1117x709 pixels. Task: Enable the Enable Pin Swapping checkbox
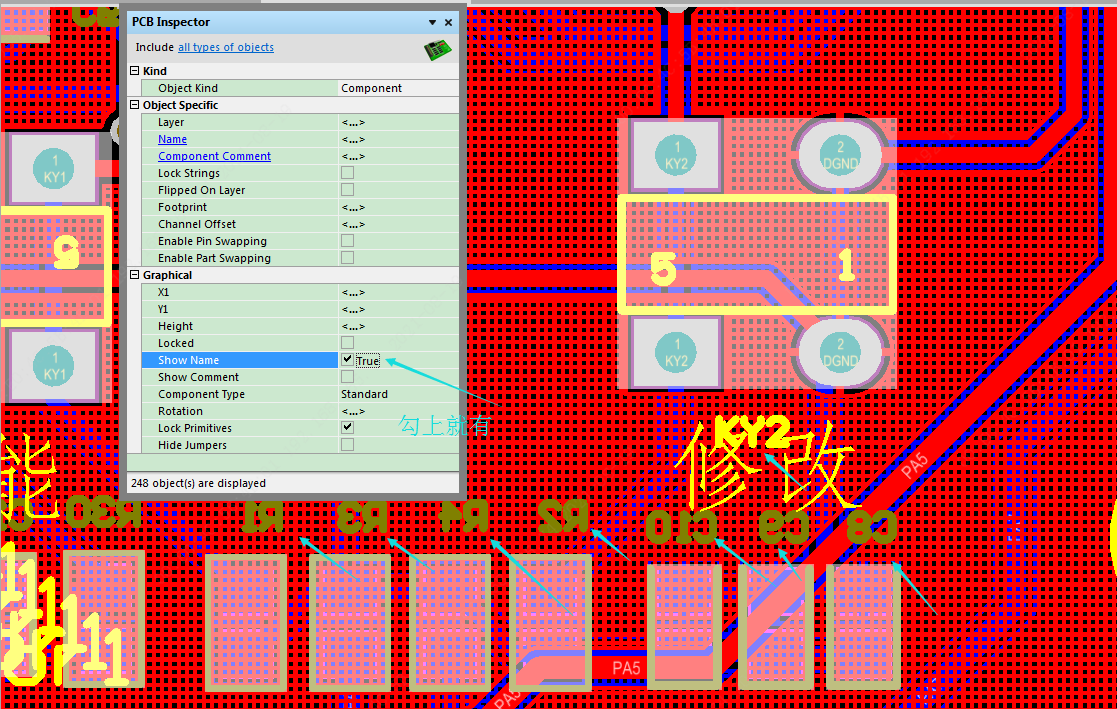(347, 241)
